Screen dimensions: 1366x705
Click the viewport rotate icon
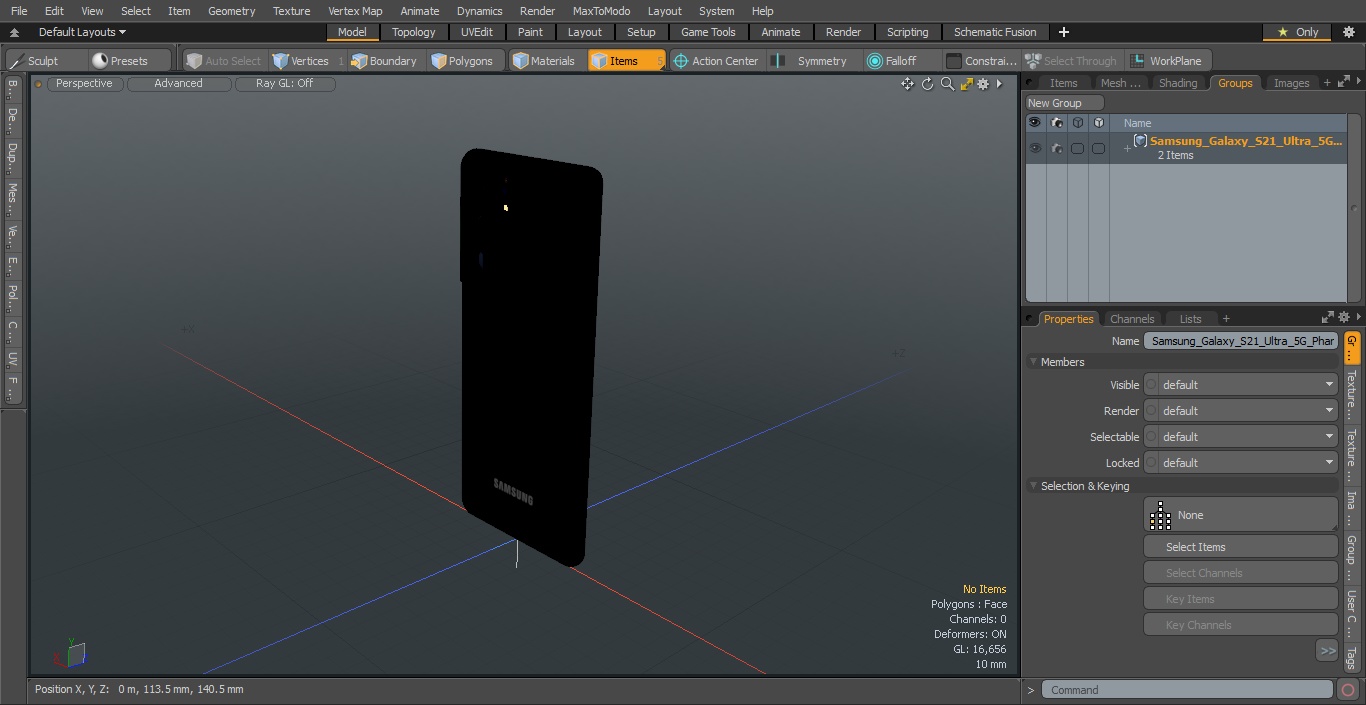pyautogui.click(x=927, y=84)
